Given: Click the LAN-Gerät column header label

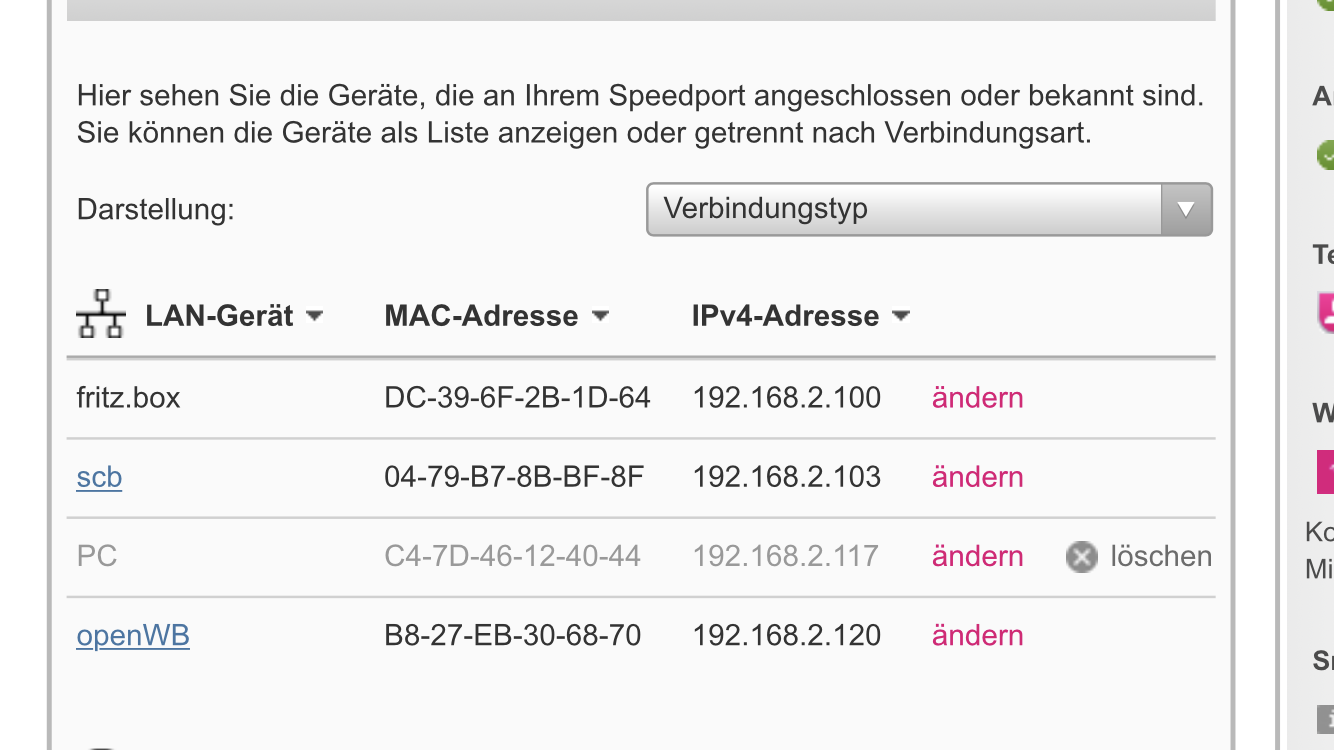Looking at the screenshot, I should (x=219, y=316).
